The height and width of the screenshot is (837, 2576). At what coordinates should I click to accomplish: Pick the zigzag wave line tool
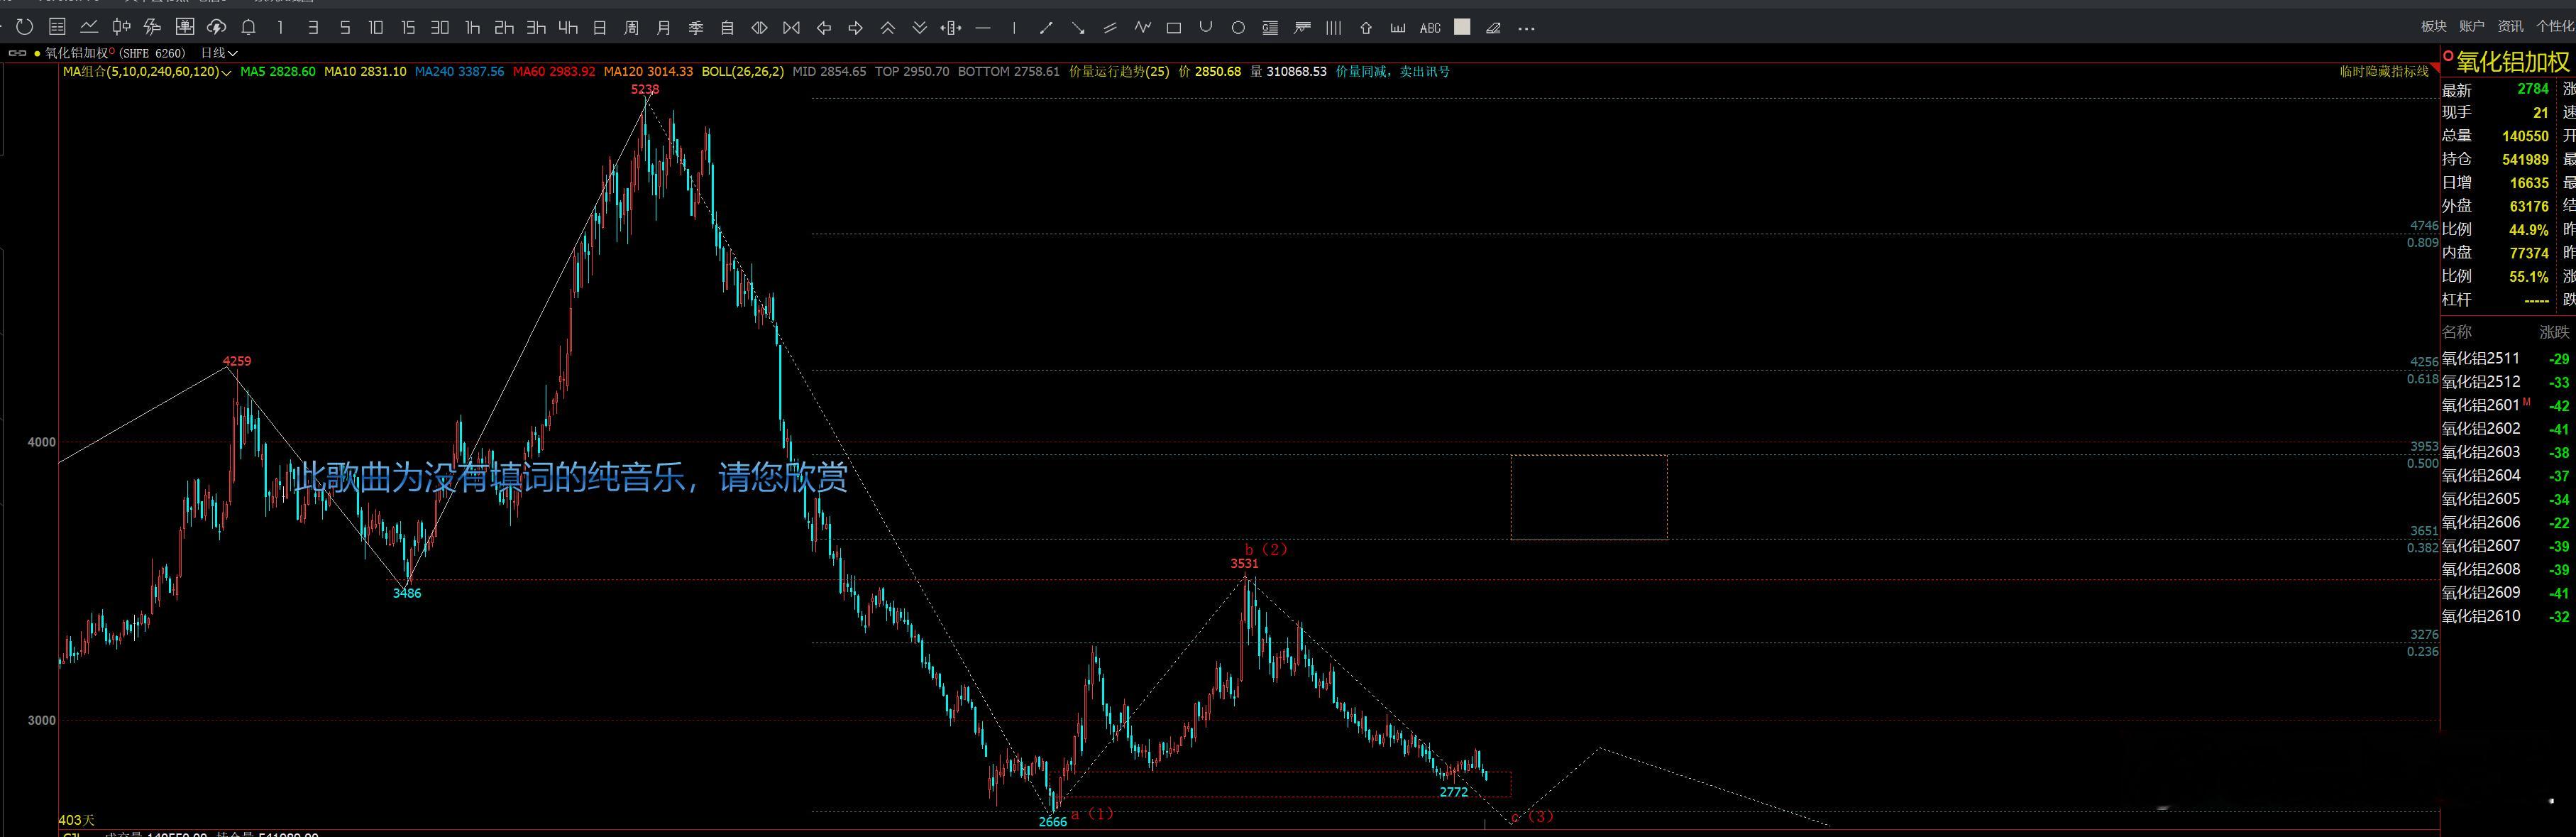(x=1142, y=28)
